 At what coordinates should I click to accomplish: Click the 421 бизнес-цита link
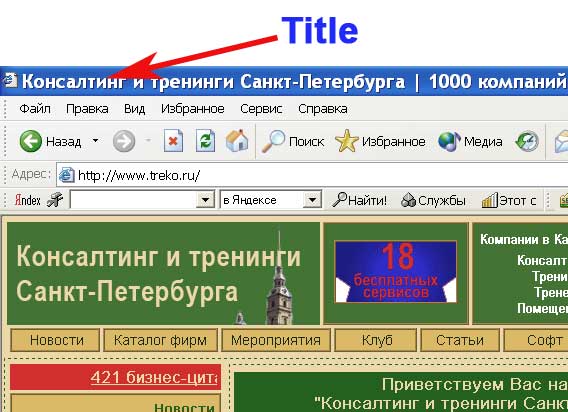pyautogui.click(x=154, y=377)
